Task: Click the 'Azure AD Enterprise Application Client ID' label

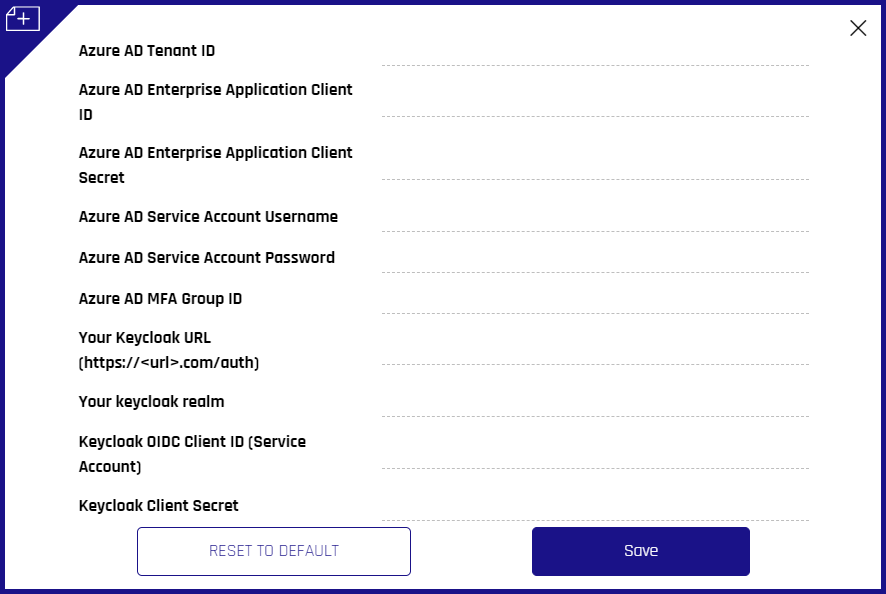Action: coord(215,102)
